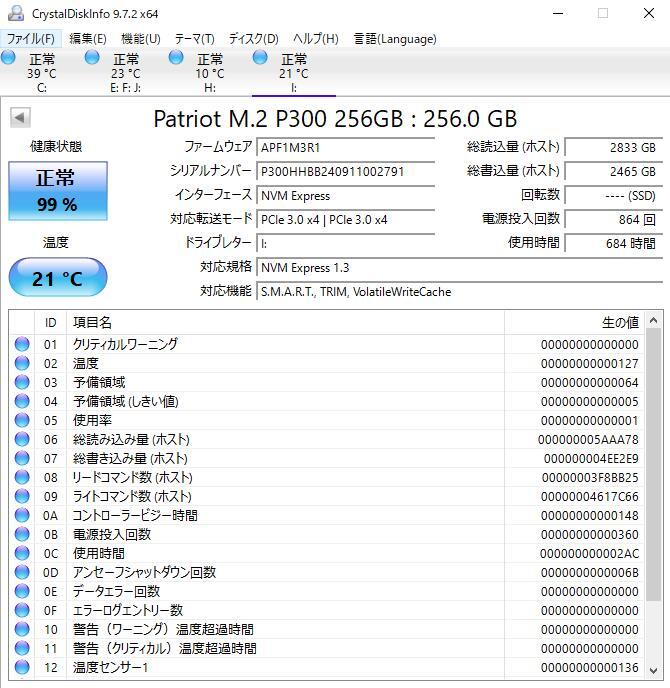670x688 pixels.
Task: Click the status orb for 使用率 row
Action: (22, 420)
